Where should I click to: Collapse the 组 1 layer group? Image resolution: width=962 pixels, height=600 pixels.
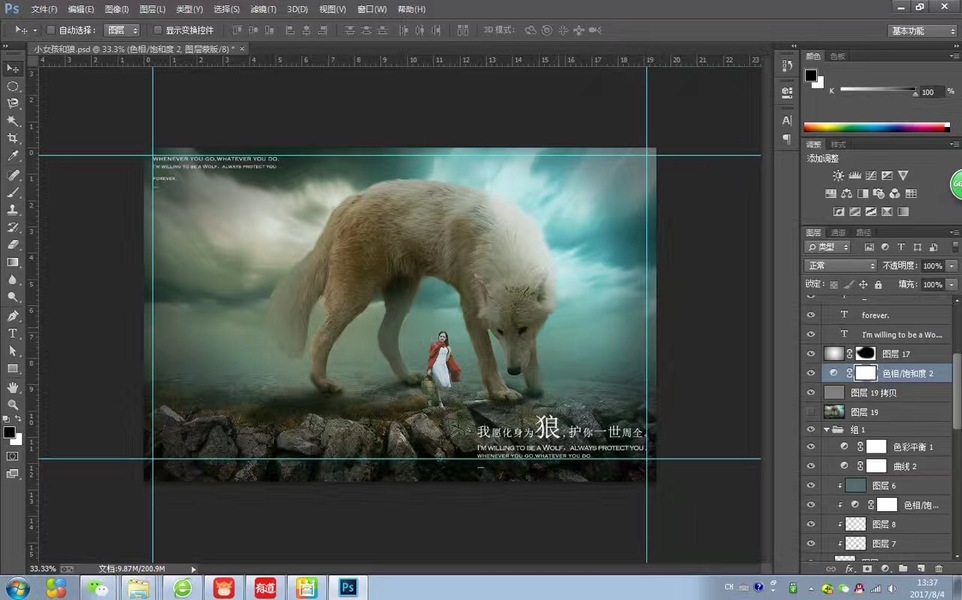[826, 429]
